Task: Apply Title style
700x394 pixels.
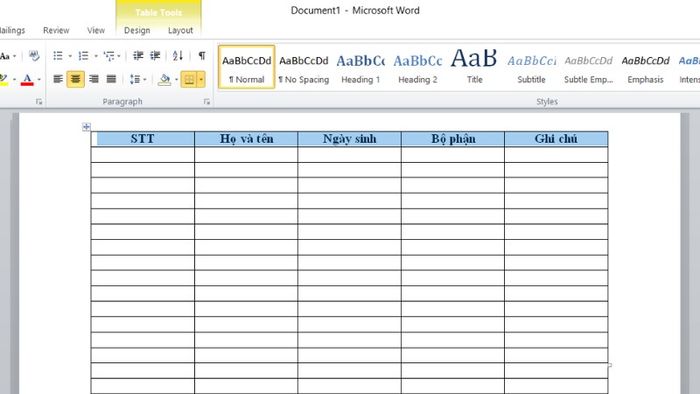Action: (475, 67)
